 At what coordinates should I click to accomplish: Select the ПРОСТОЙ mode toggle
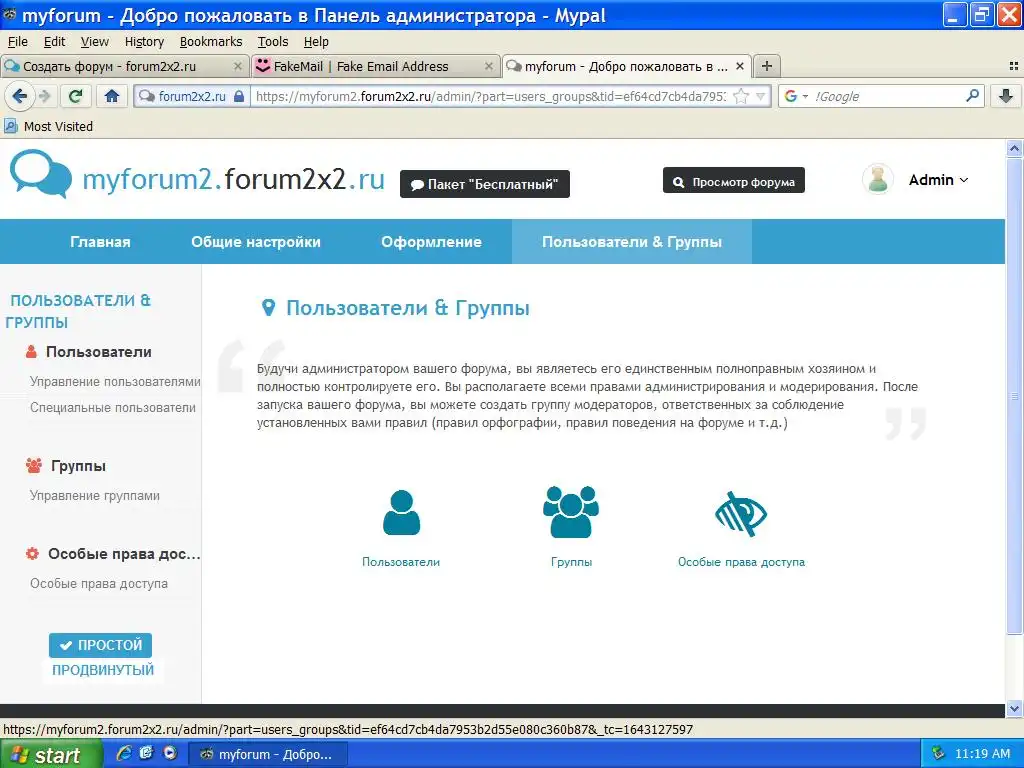coord(101,645)
